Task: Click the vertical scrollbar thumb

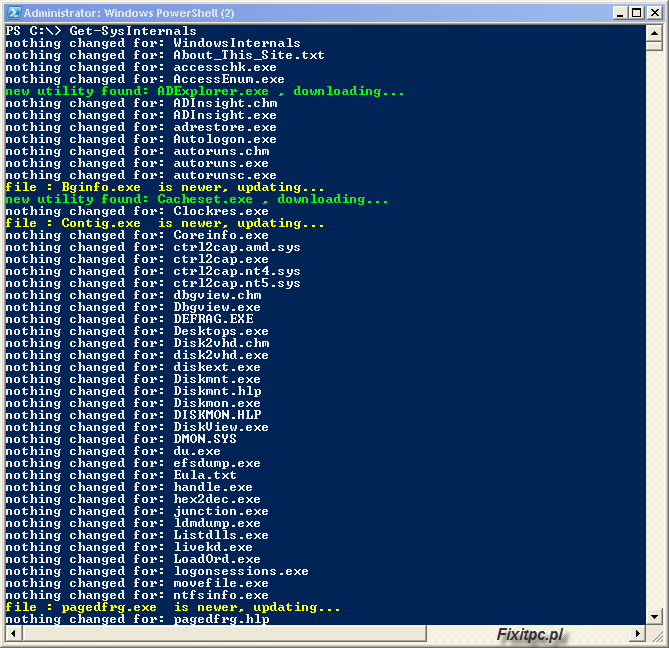Action: [x=654, y=46]
